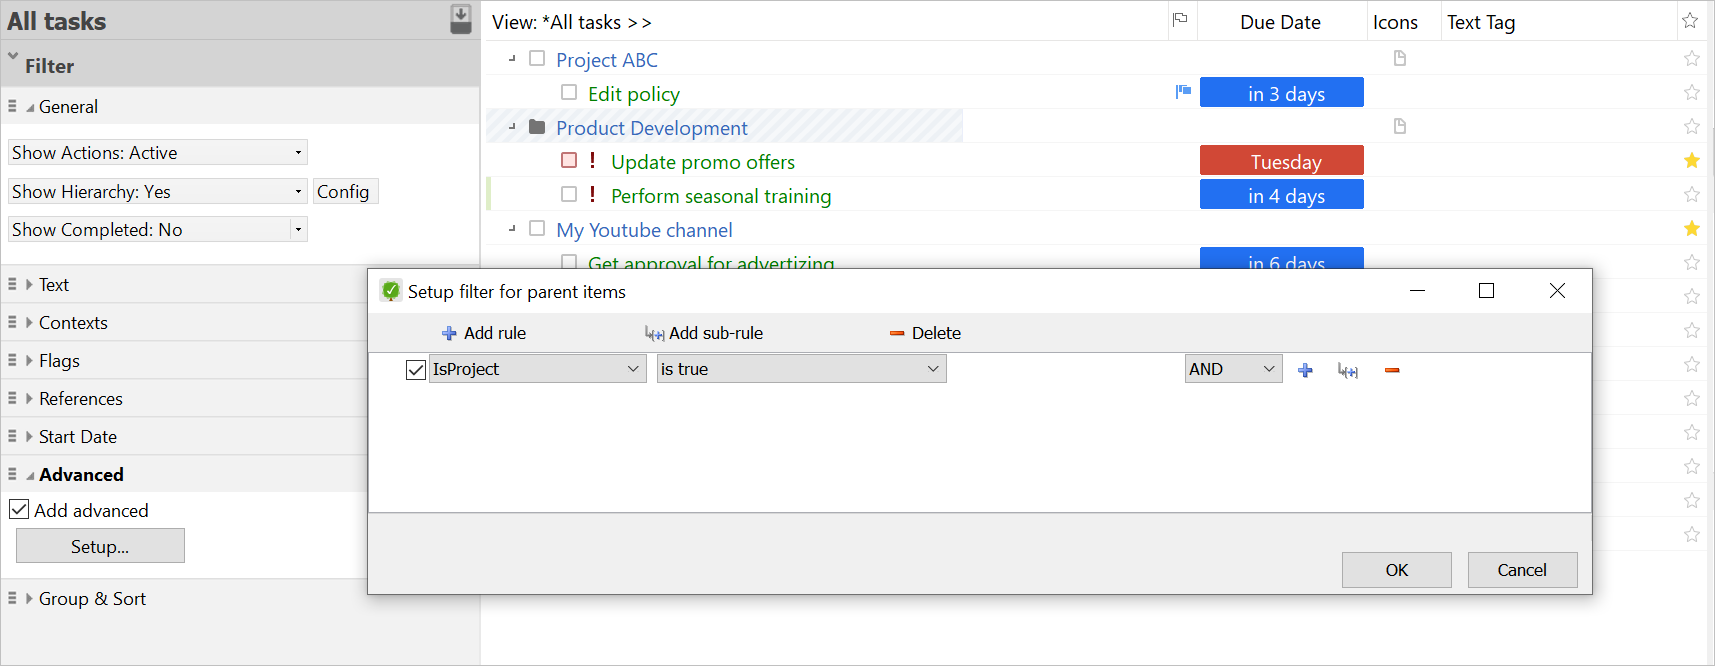Uncheck the Add advanced checkbox

coord(19,510)
